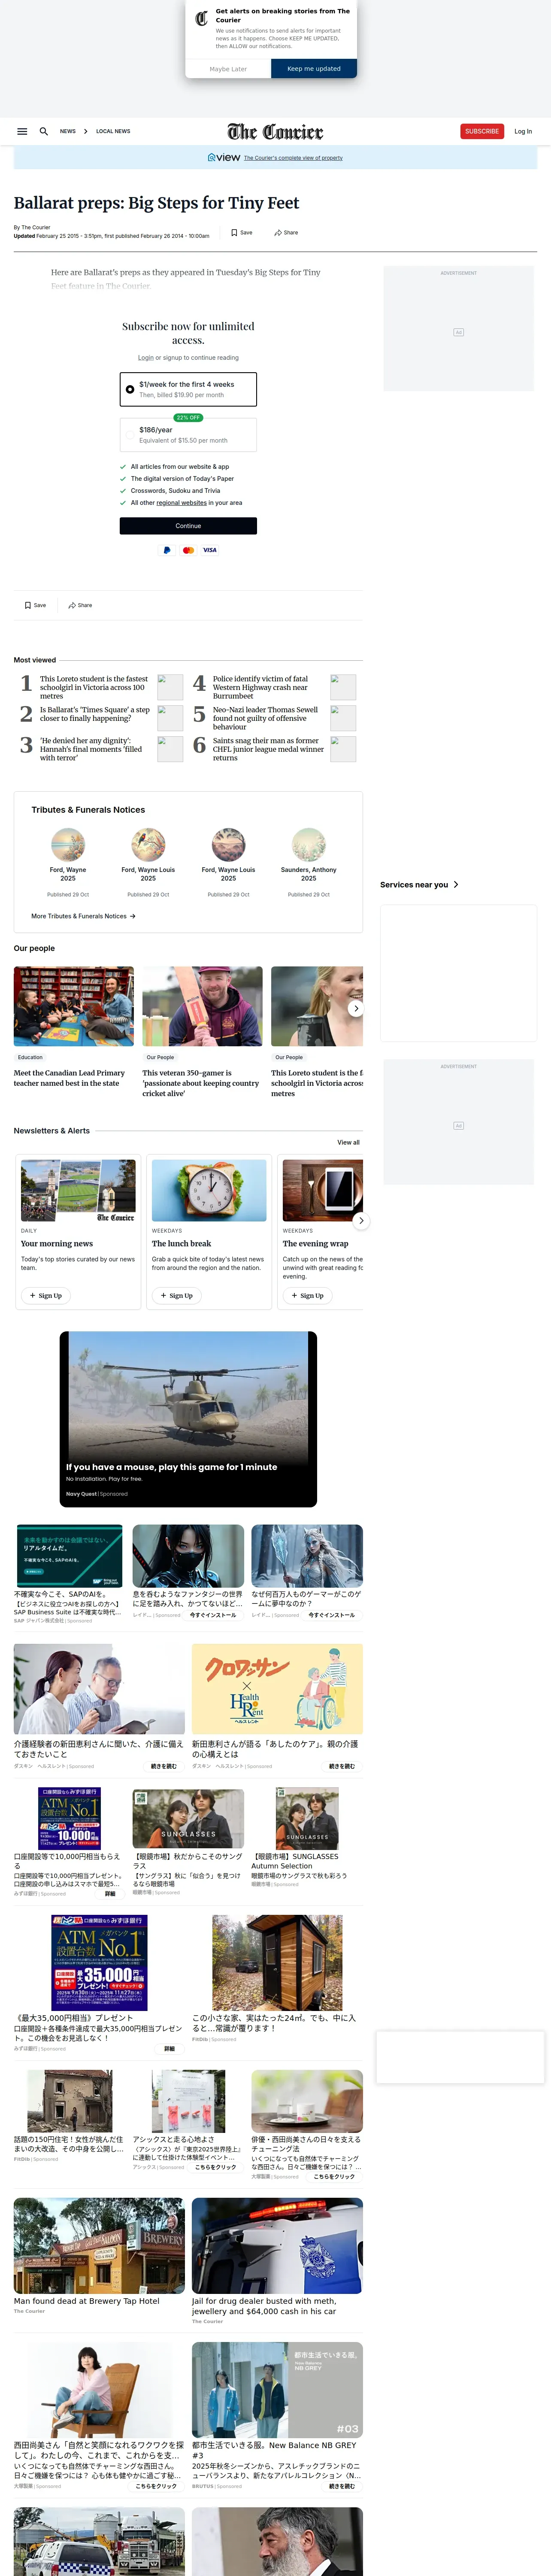Click LOCAL NEWS breadcrumb item
551x2576 pixels.
113,131
